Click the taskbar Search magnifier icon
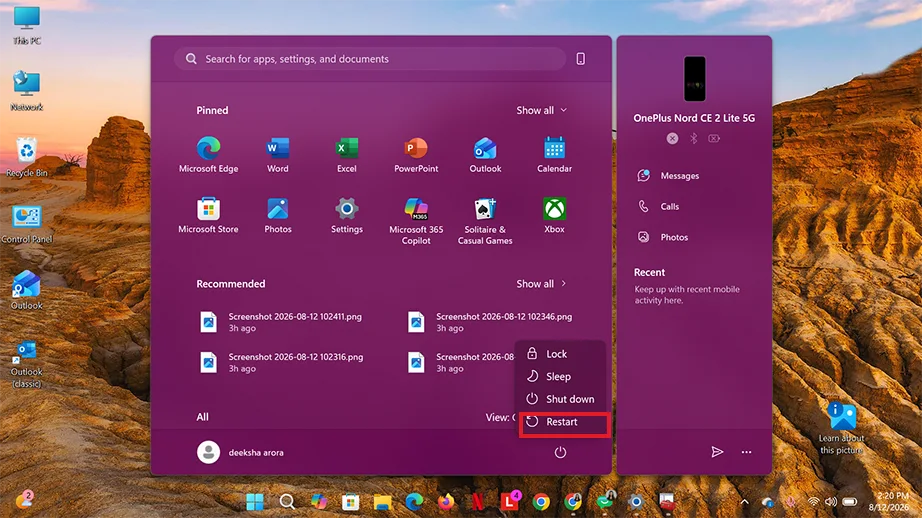 pyautogui.click(x=287, y=502)
